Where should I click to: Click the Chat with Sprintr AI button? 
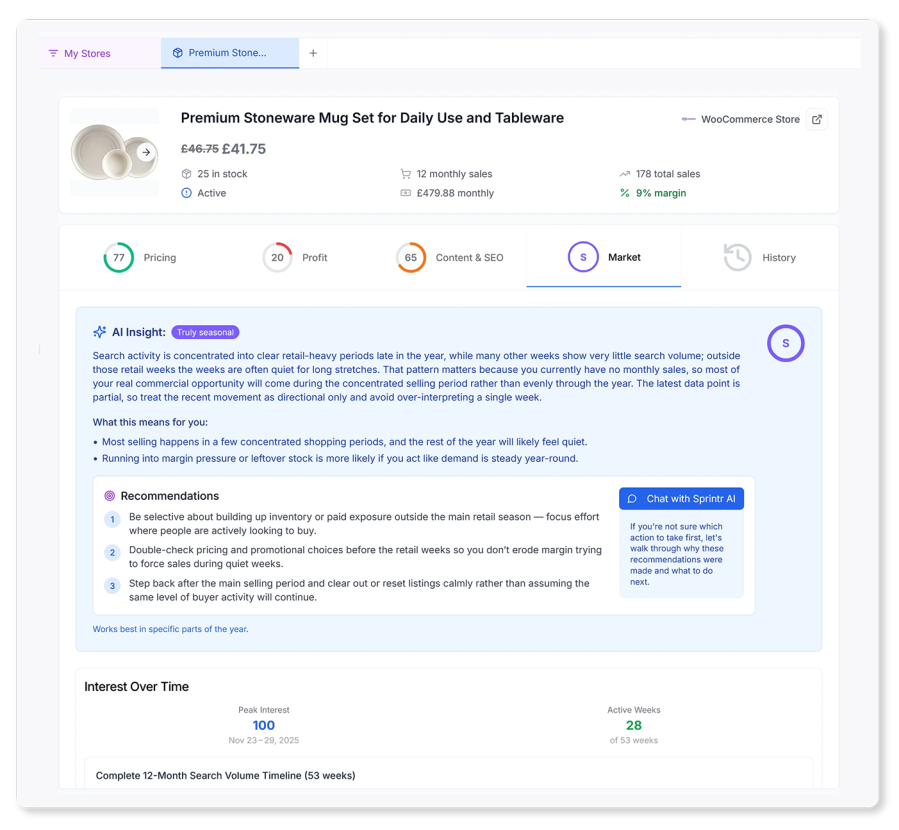(681, 499)
